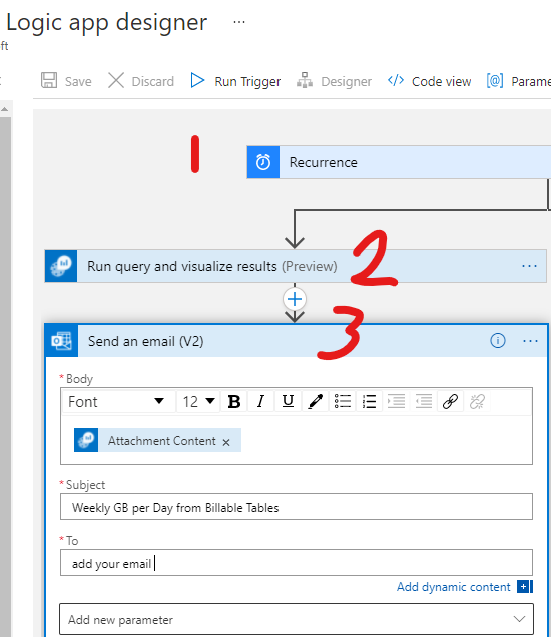Viewport: 551px width, 637px height.
Task: Select the Recurrence trigger step
Action: (x=399, y=162)
